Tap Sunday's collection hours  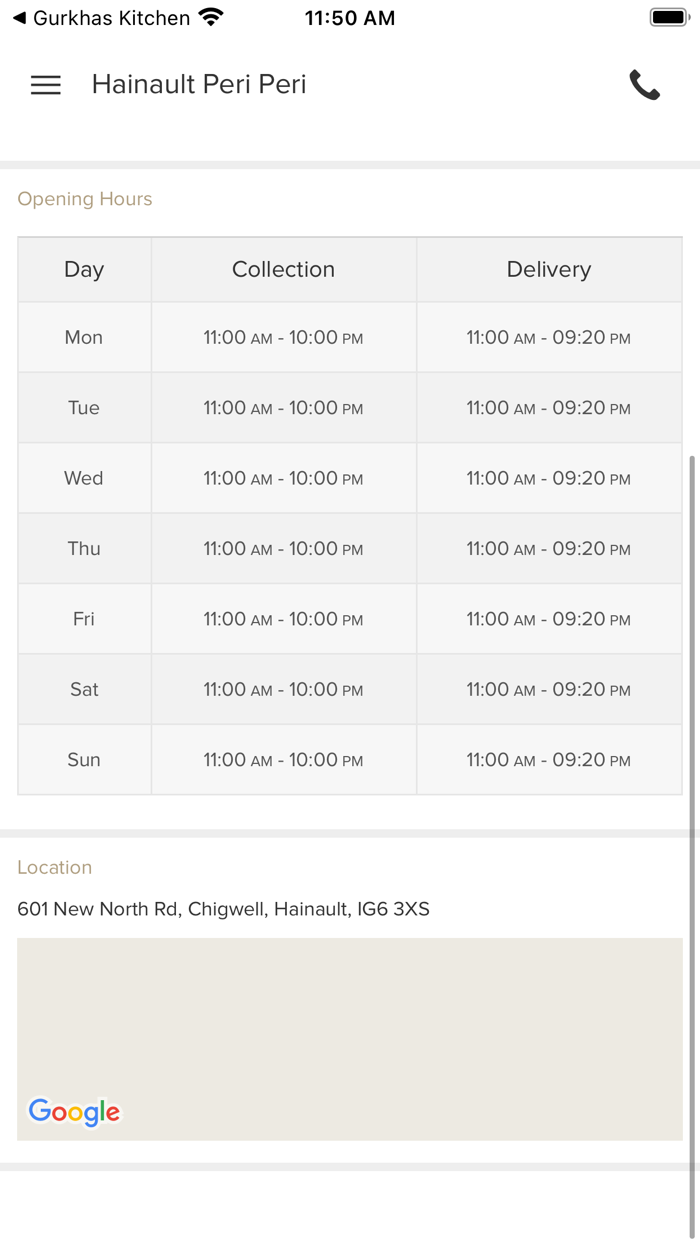[x=283, y=760]
